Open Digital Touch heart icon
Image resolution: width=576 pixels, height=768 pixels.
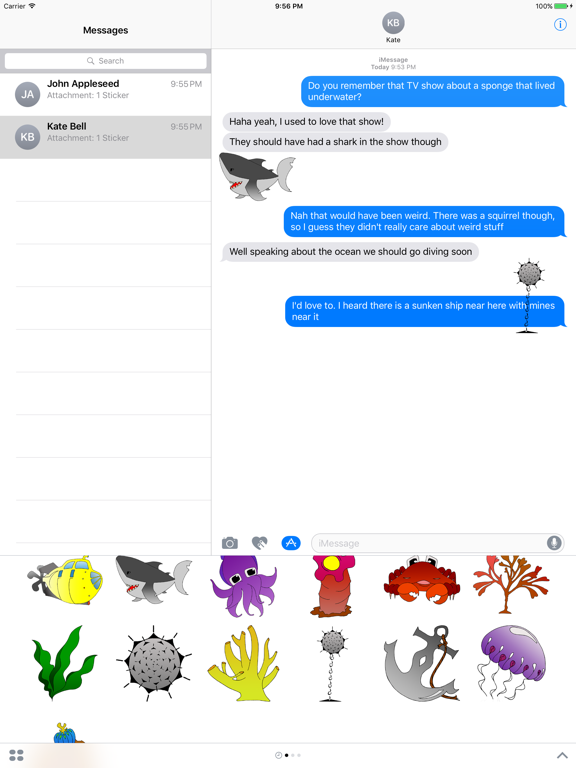(260, 543)
